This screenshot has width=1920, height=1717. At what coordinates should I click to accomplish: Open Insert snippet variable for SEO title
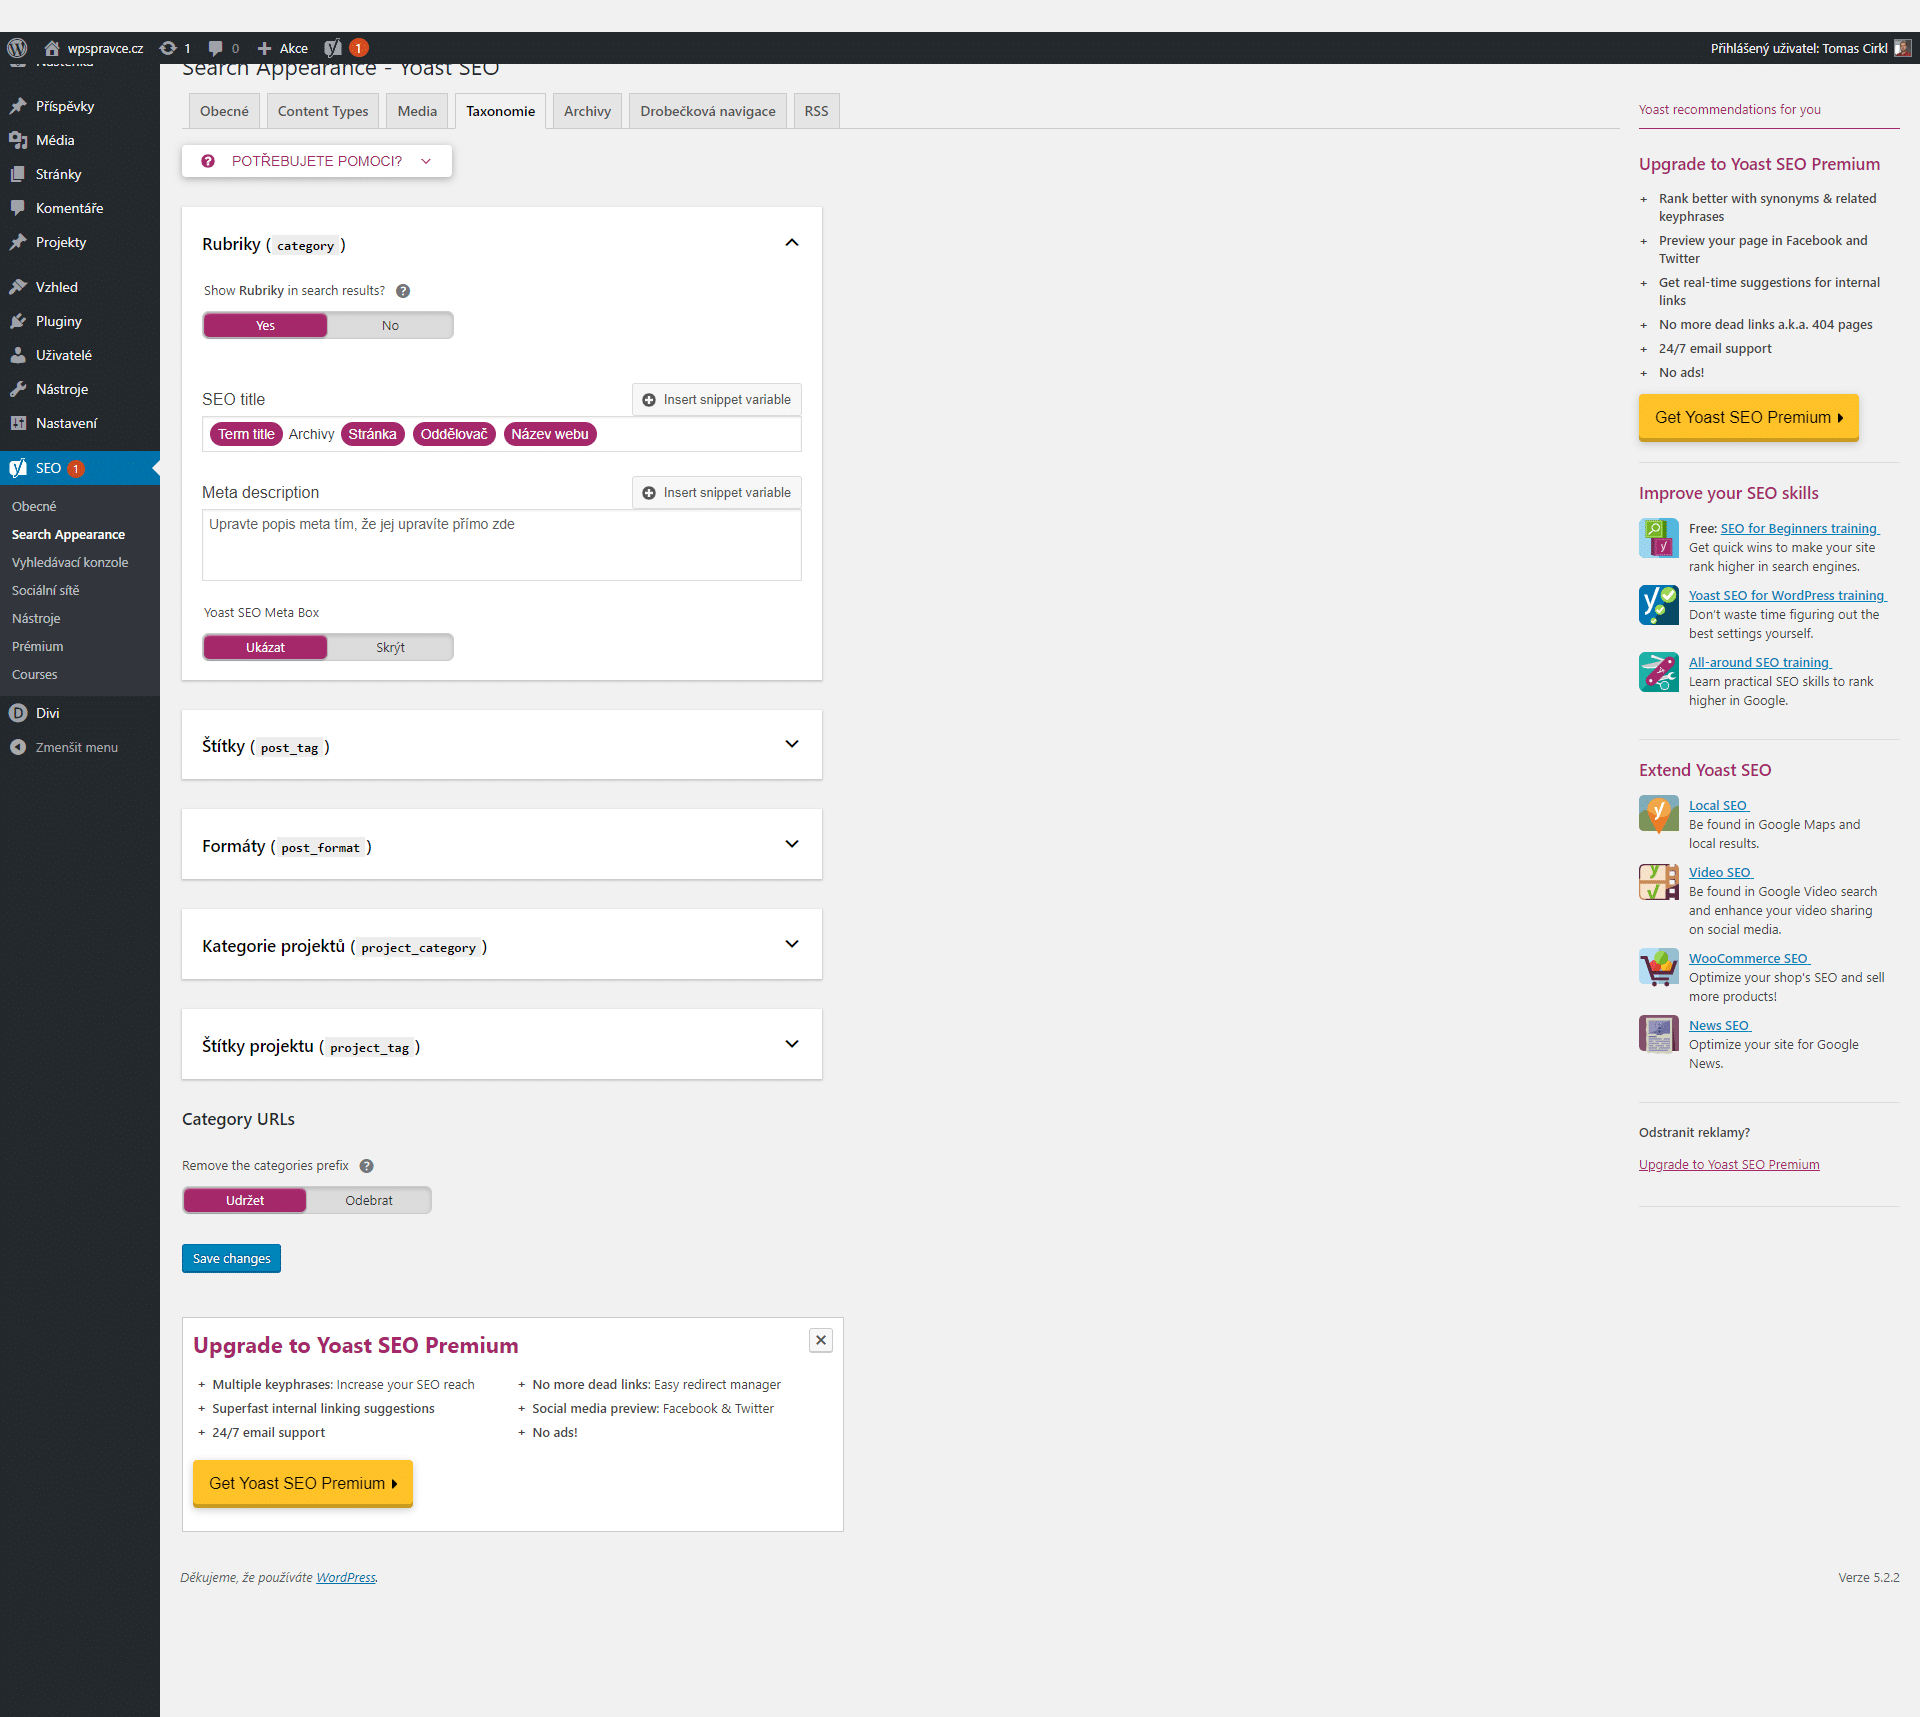717,400
